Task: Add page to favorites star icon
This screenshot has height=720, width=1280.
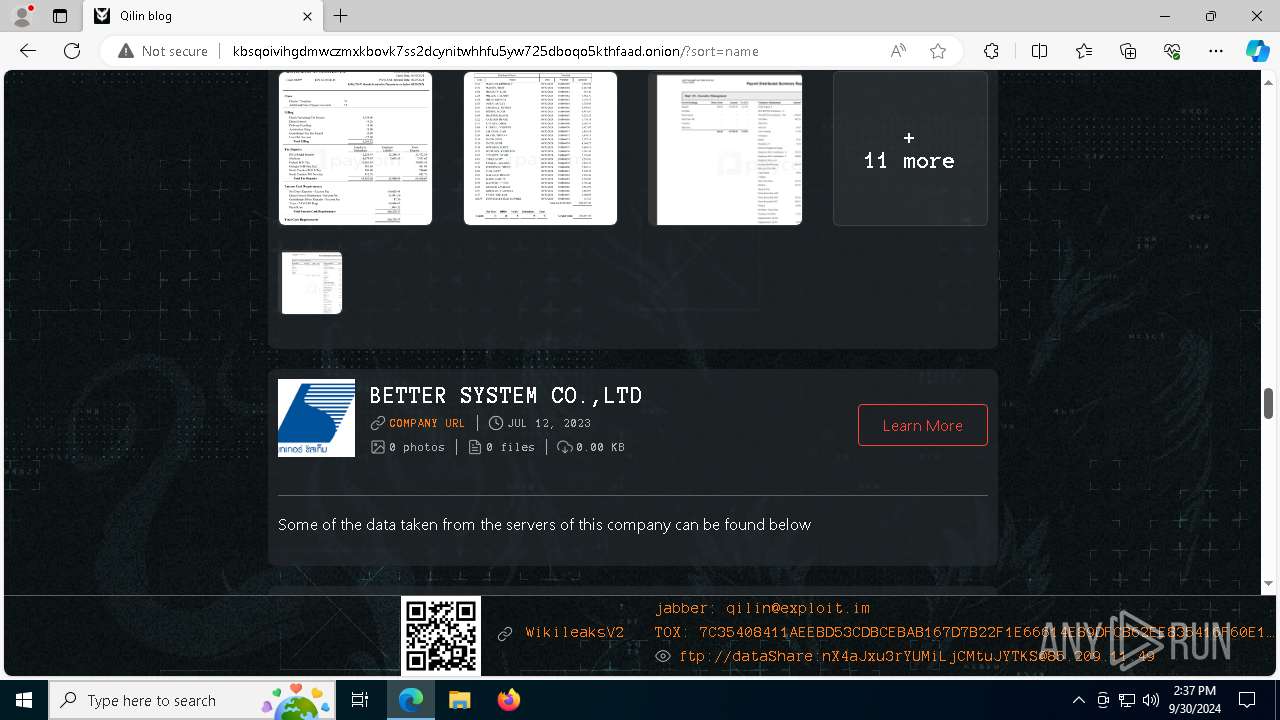Action: click(938, 51)
